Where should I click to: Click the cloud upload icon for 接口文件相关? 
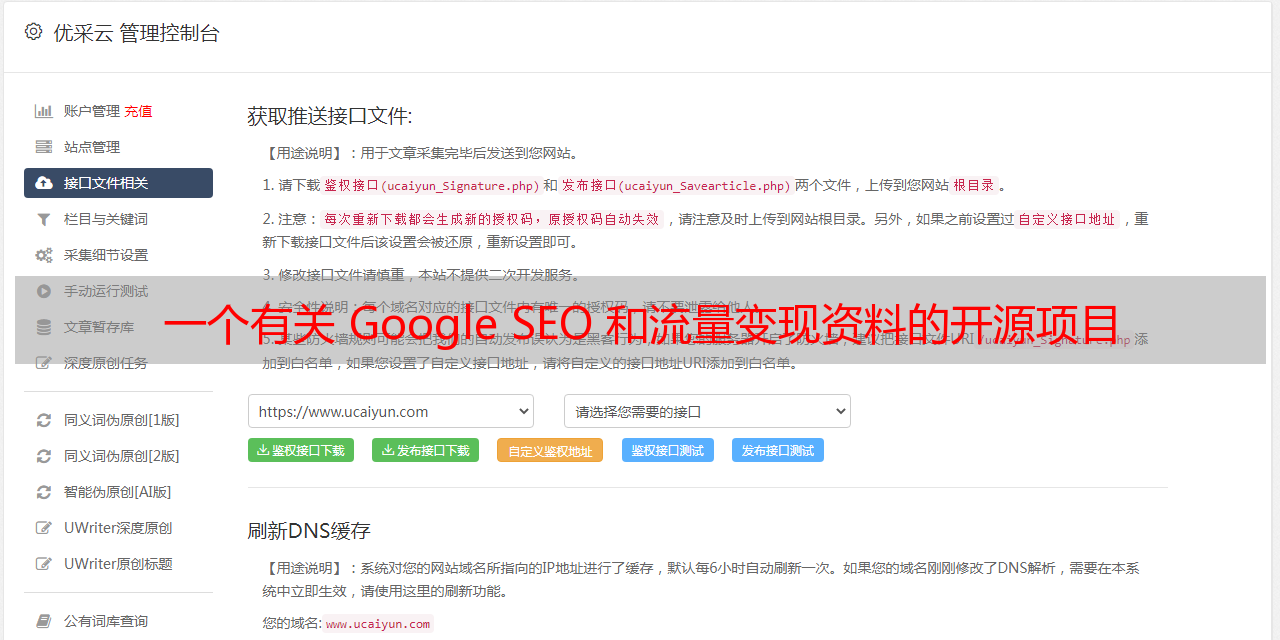[44, 183]
